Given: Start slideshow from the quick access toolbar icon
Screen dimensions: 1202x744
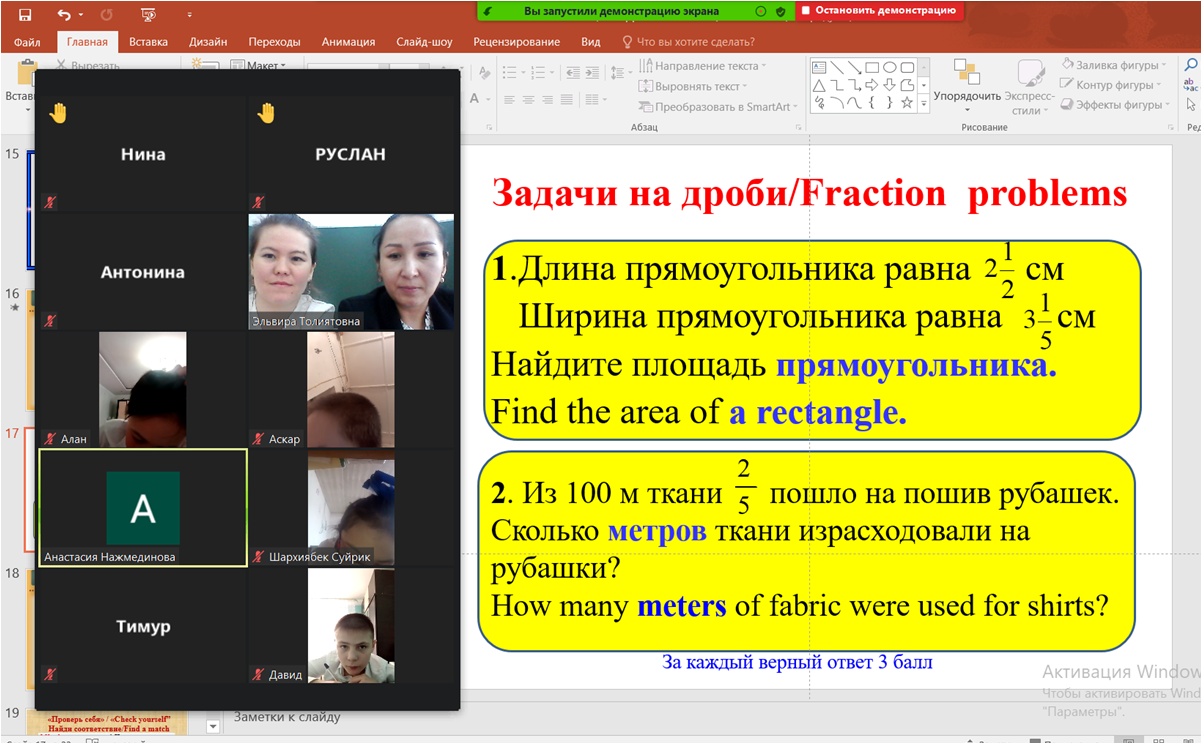Looking at the screenshot, I should 148,15.
